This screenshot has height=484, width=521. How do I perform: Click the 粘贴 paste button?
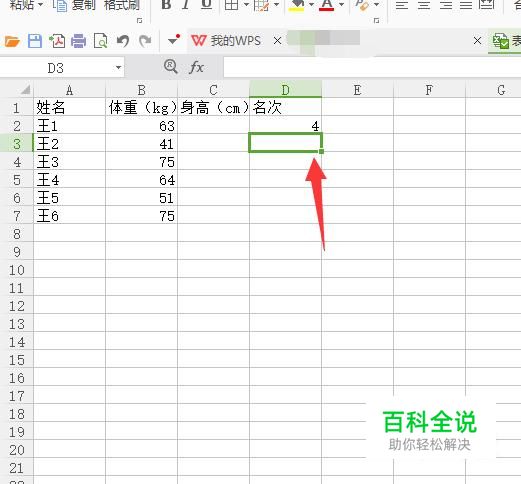26,5
